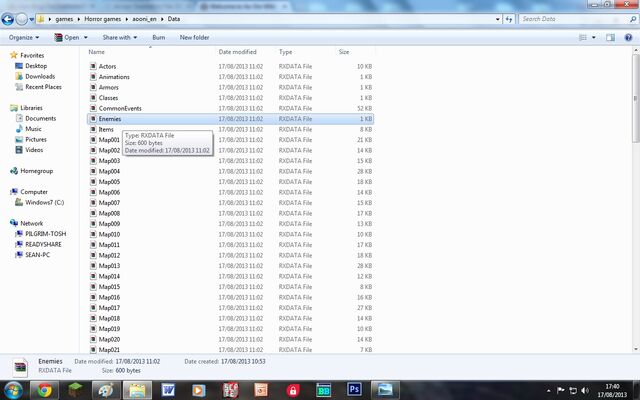Viewport: 640px width, 400px height.
Task: Launch Minecraft from taskbar
Action: (76, 391)
